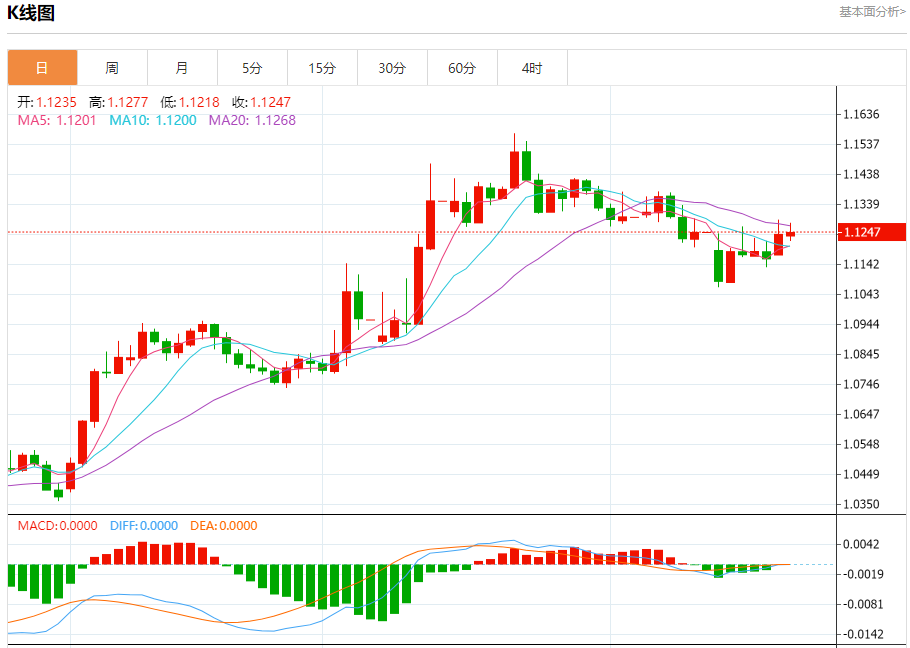
Task: Open the 15分 interval tab
Action: pos(322,68)
